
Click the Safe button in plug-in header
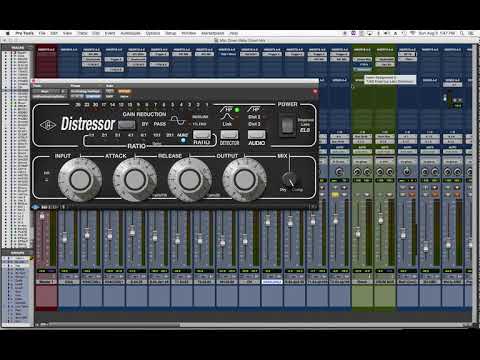coord(109,96)
